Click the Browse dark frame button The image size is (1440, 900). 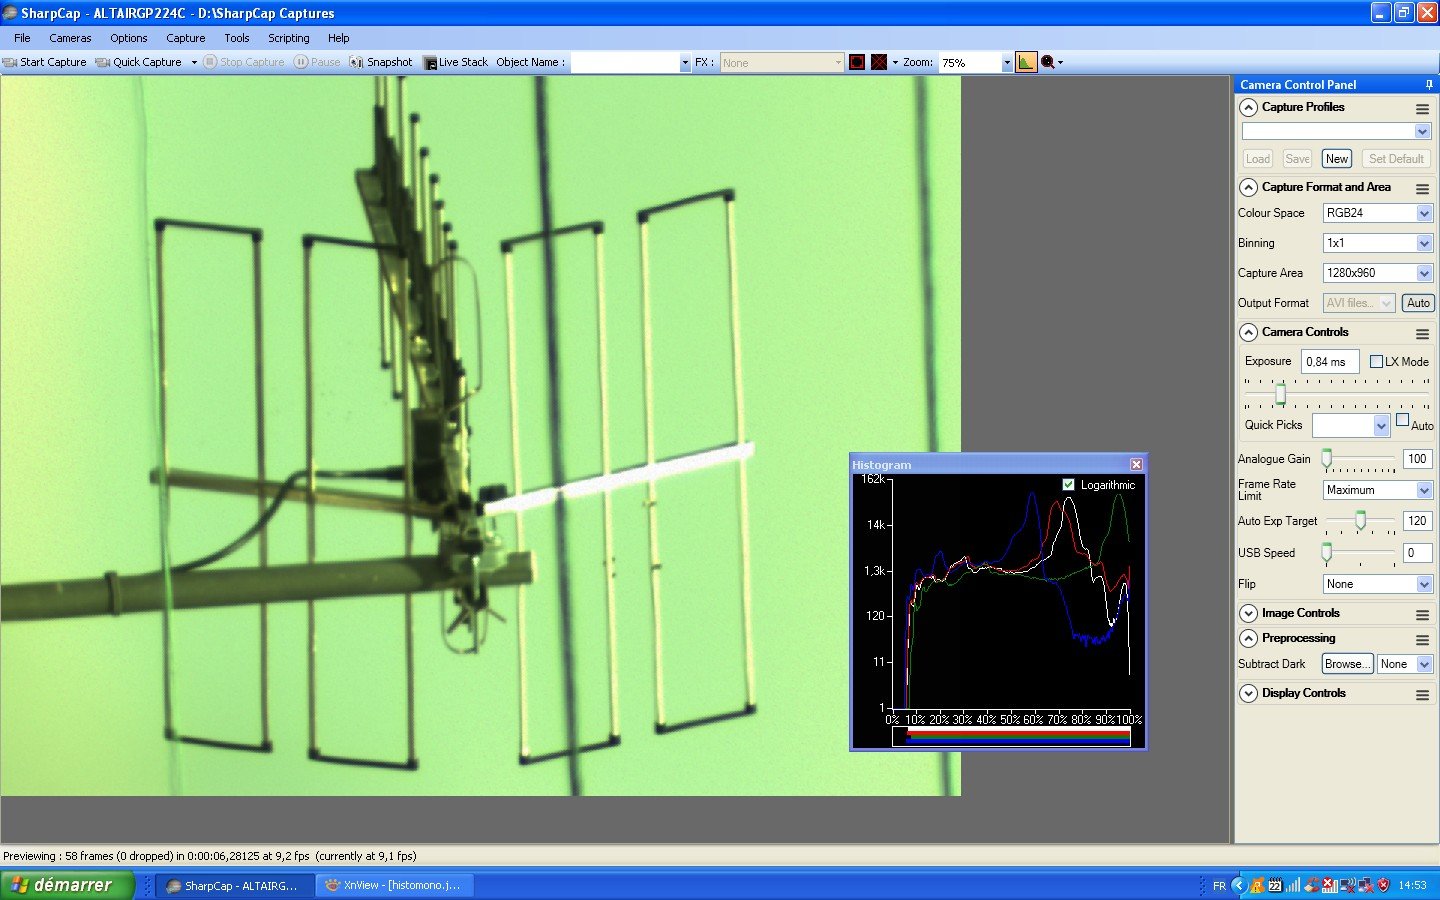(x=1346, y=664)
